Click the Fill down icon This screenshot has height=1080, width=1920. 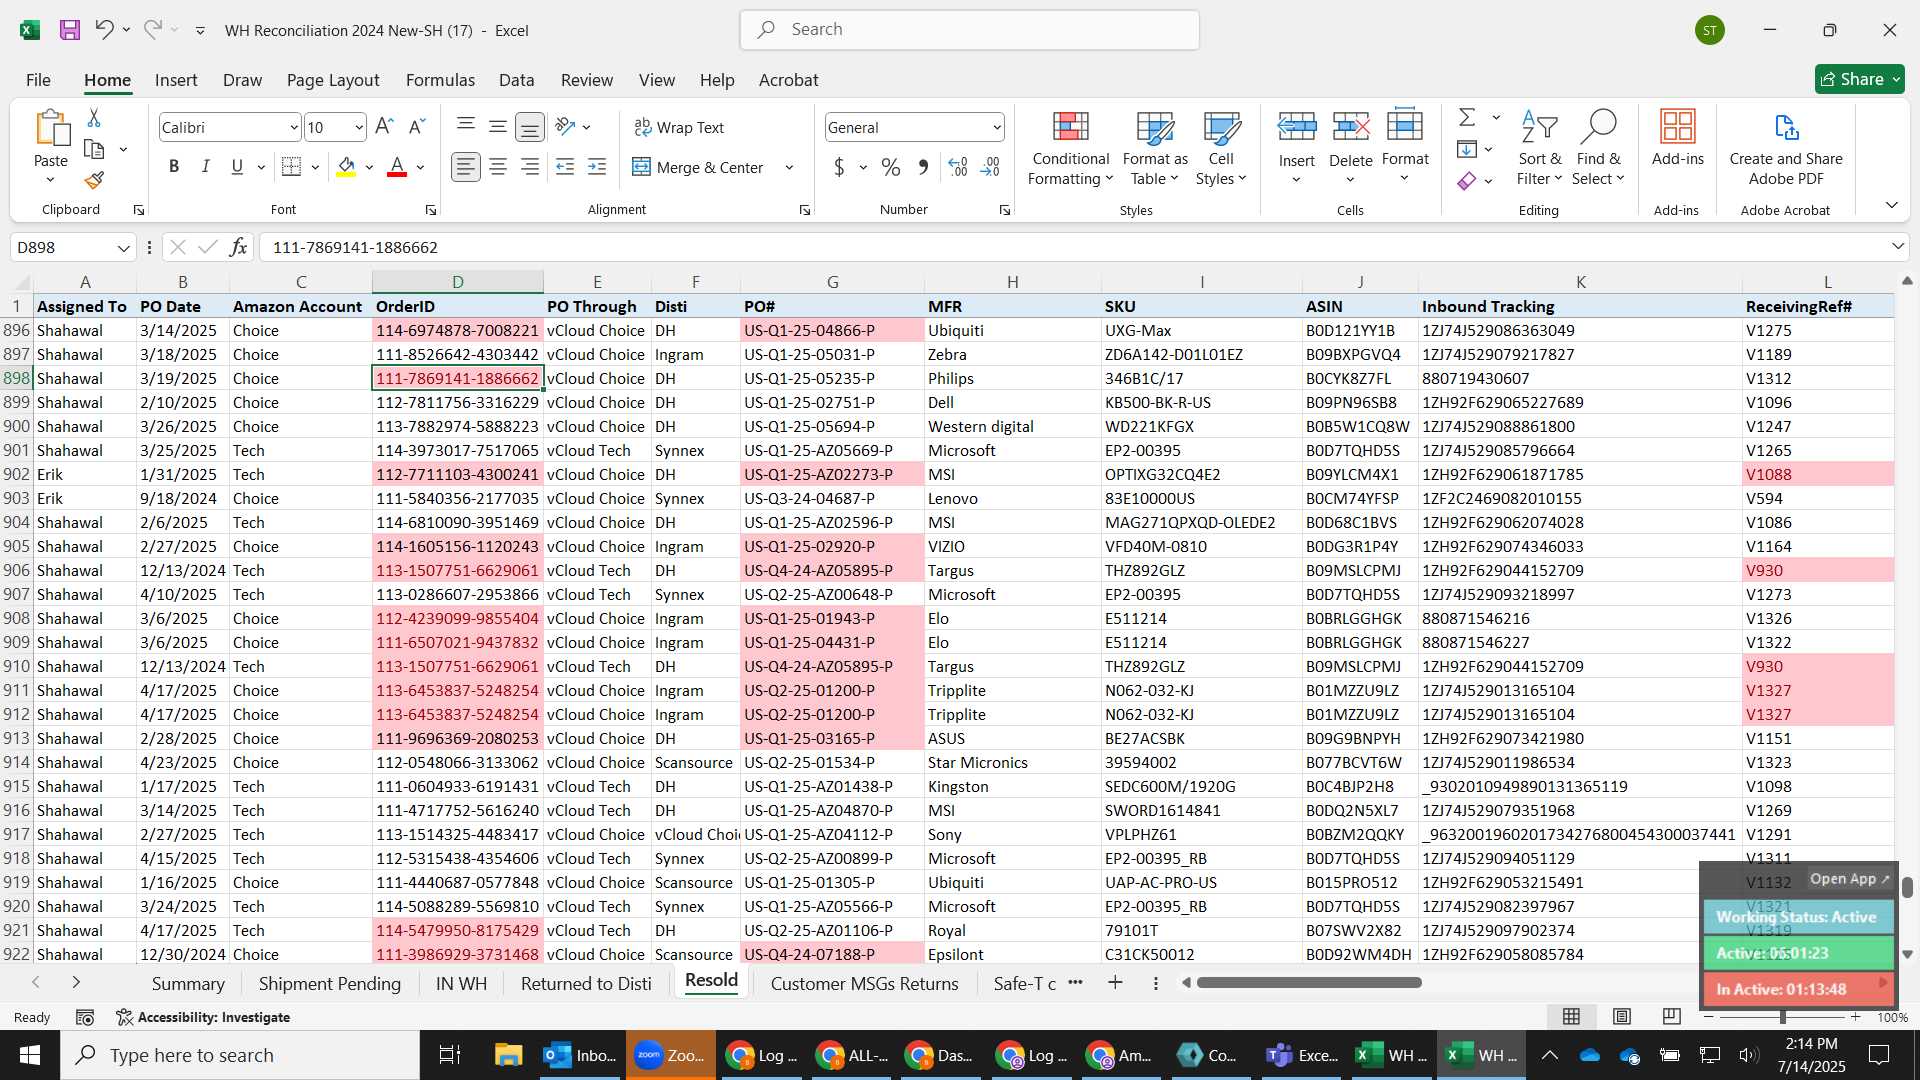pos(1467,149)
